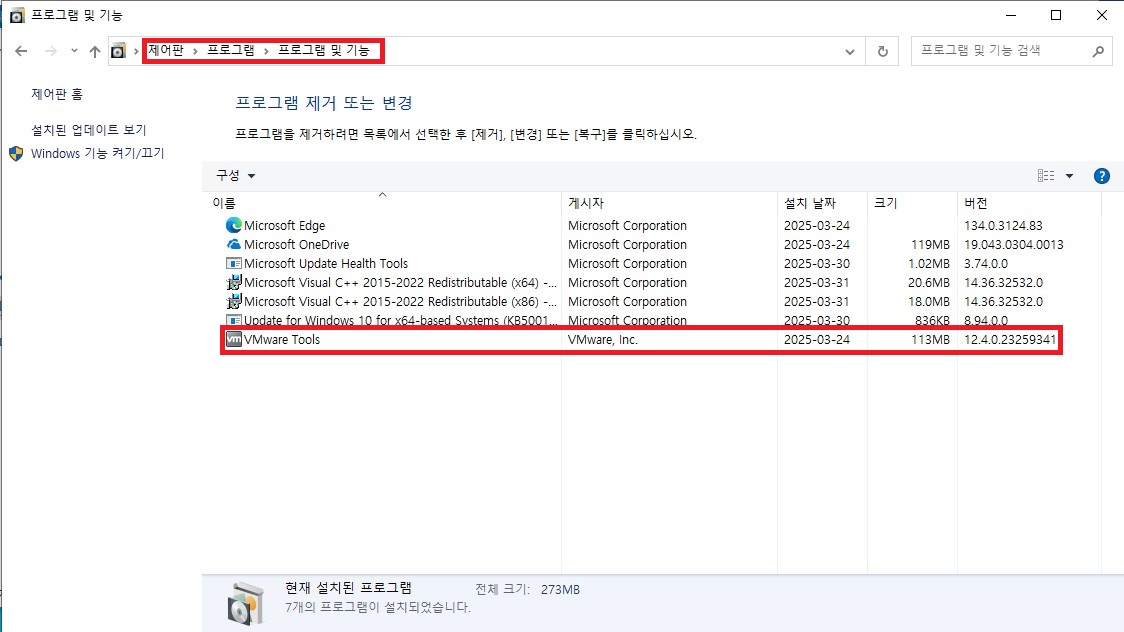Open the 설치된 업데이트 보기 link
This screenshot has height=632, width=1124.
pos(89,130)
